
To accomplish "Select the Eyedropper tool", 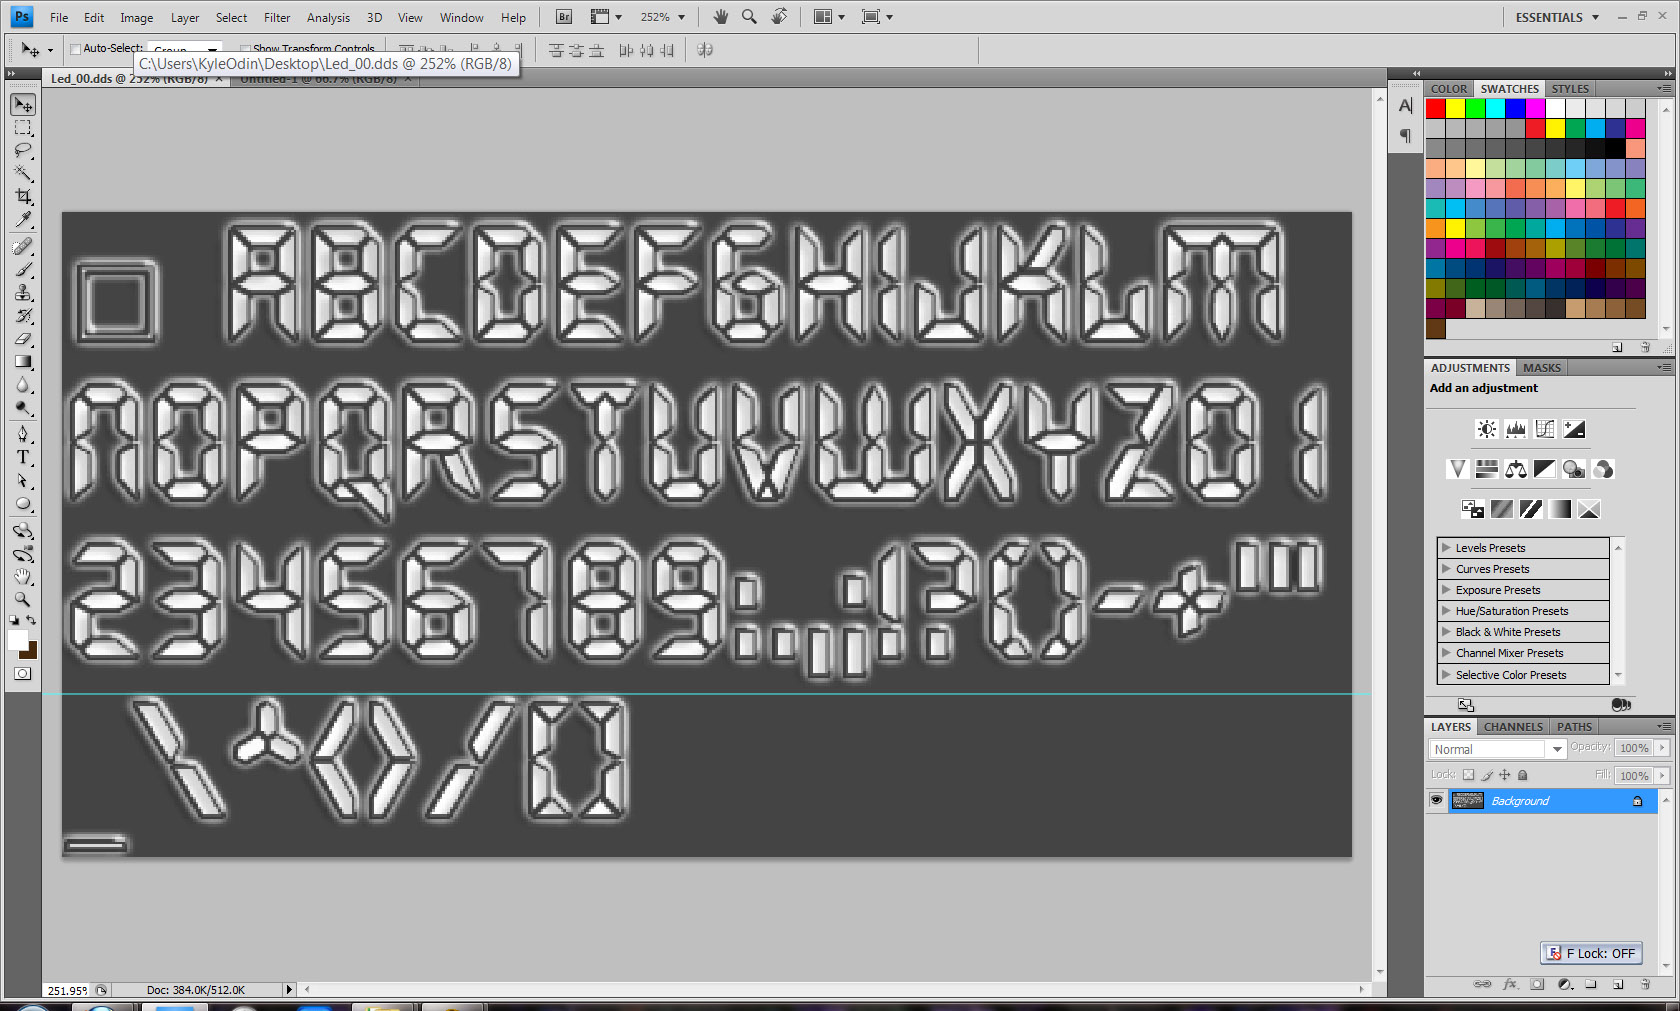I will 23,220.
